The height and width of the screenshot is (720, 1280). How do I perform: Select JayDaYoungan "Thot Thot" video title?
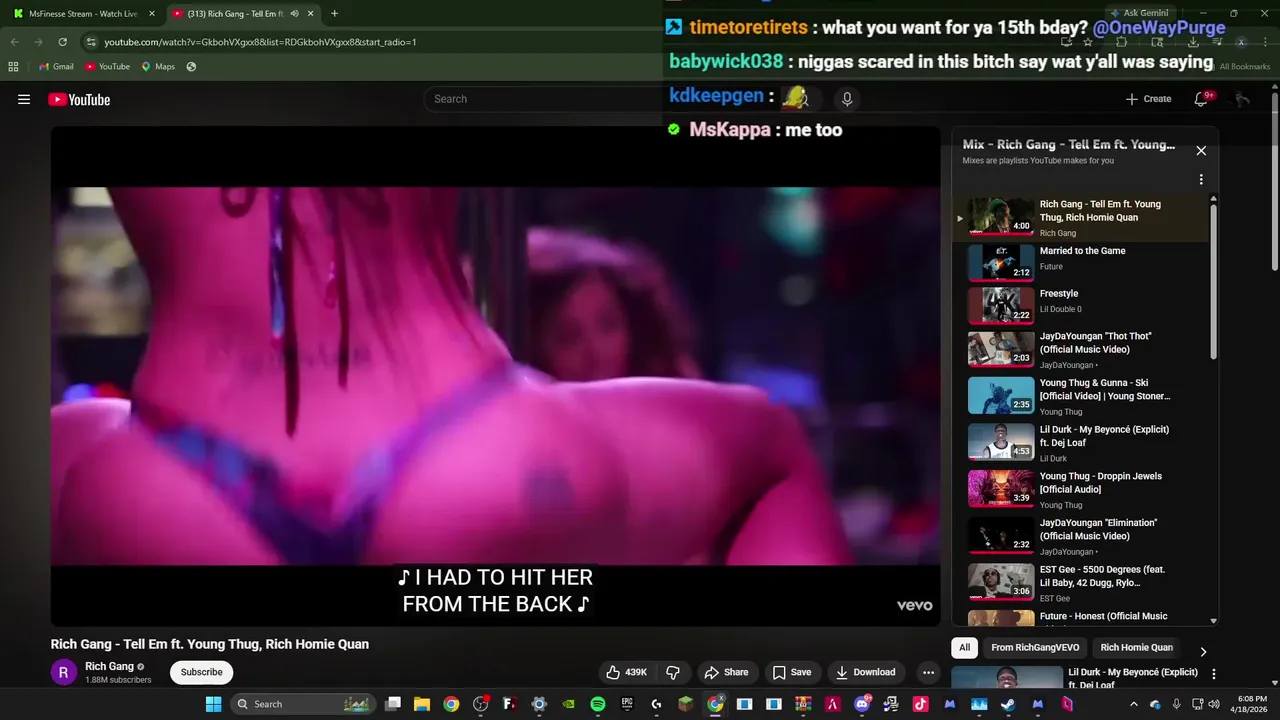[x=1095, y=343]
